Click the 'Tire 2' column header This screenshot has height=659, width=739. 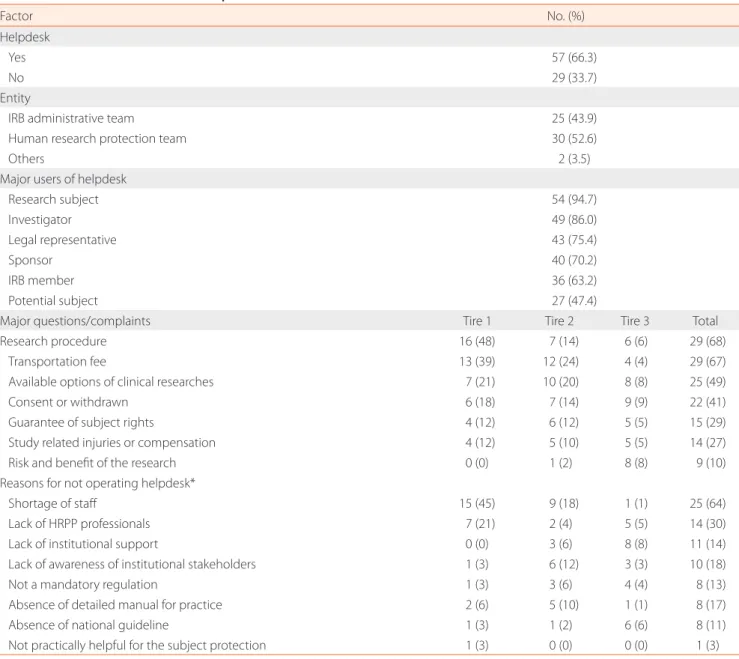point(559,321)
